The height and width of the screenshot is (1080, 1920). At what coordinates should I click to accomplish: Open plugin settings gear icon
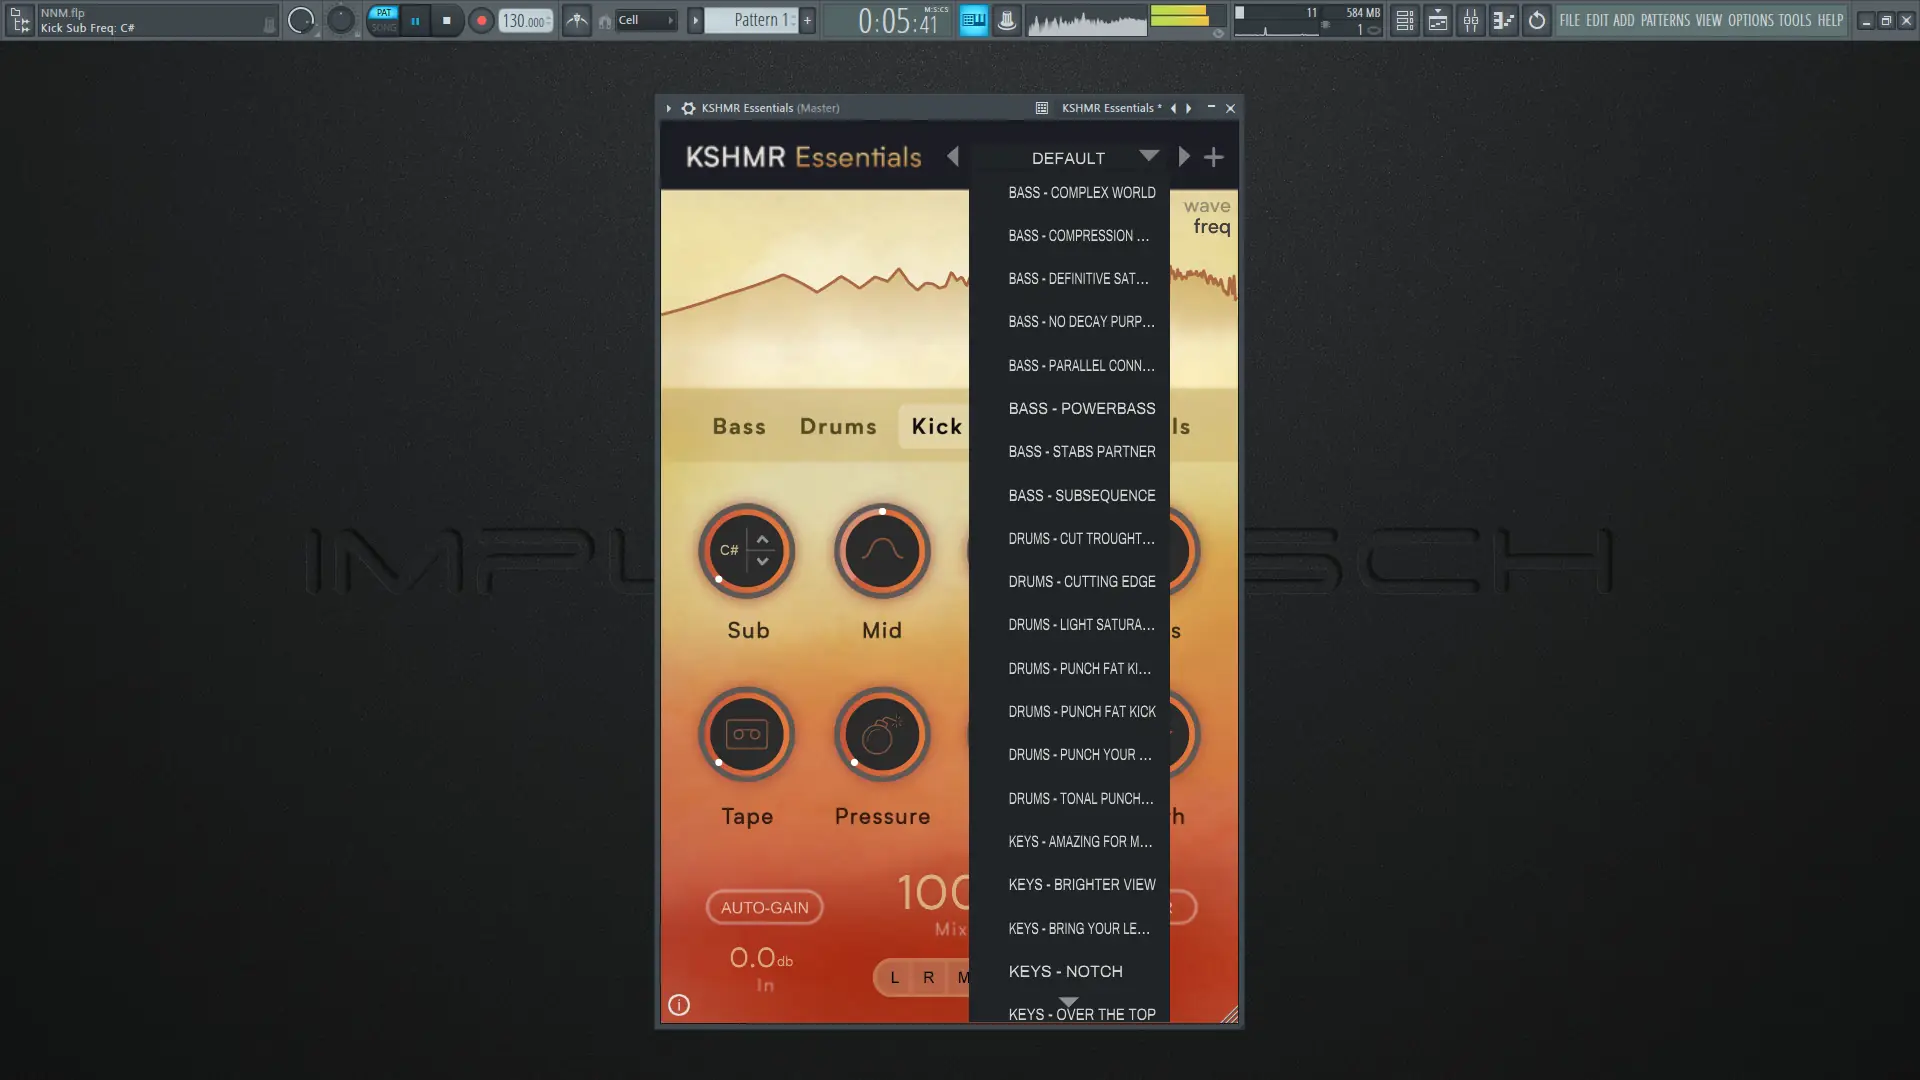coord(688,108)
